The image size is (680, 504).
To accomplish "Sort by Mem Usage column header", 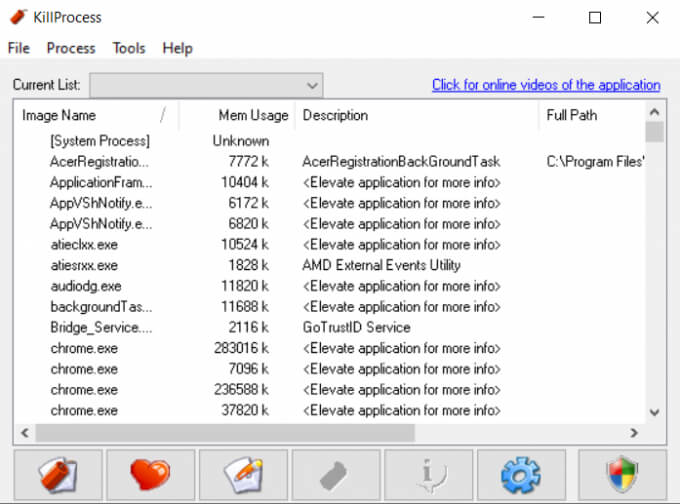I will pyautogui.click(x=237, y=115).
